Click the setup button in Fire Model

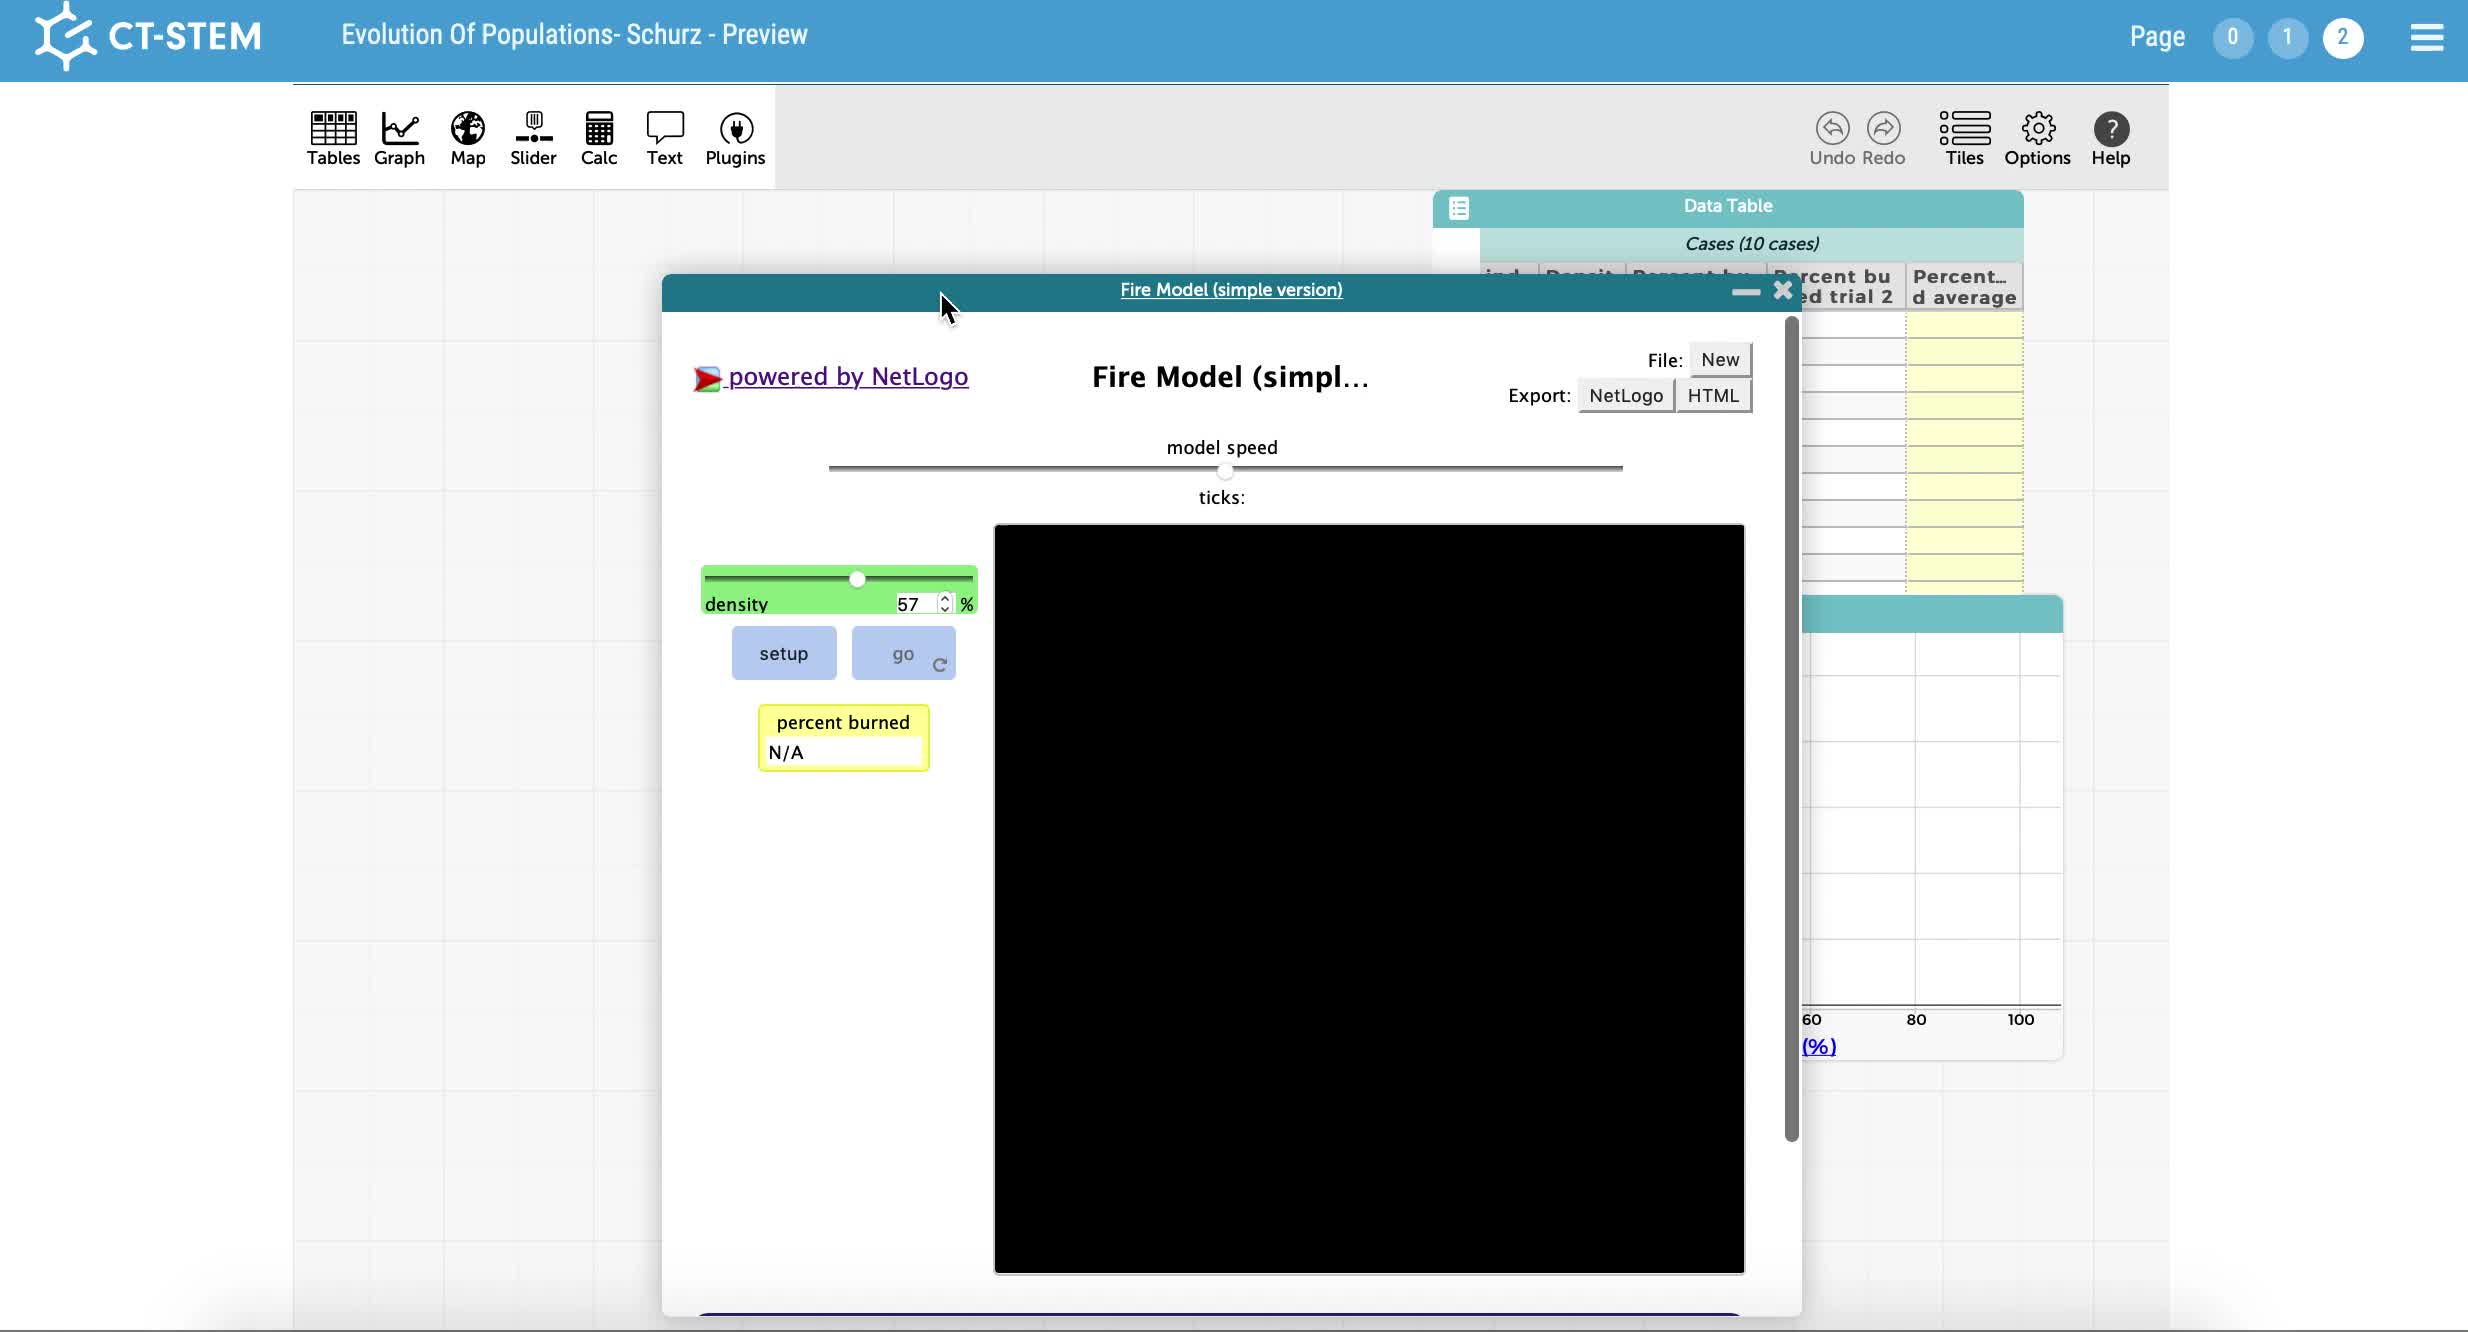coord(784,653)
